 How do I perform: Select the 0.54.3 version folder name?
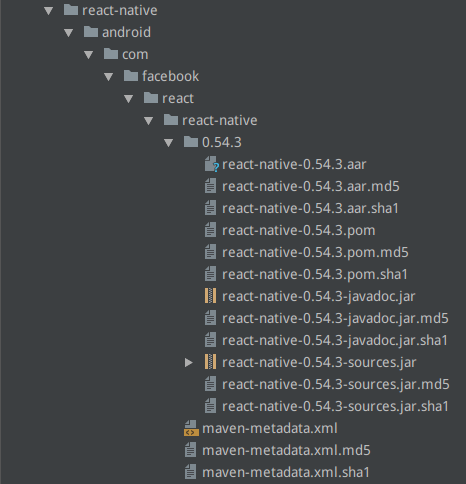222,143
